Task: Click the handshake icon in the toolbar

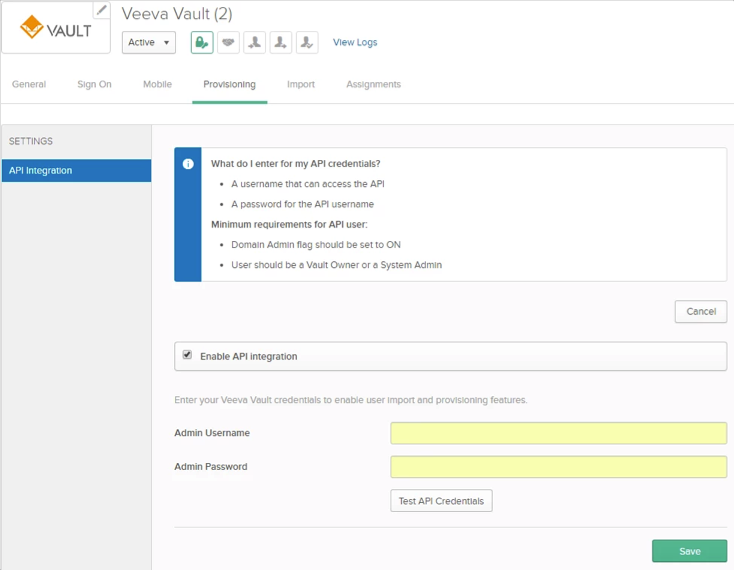Action: click(x=228, y=42)
